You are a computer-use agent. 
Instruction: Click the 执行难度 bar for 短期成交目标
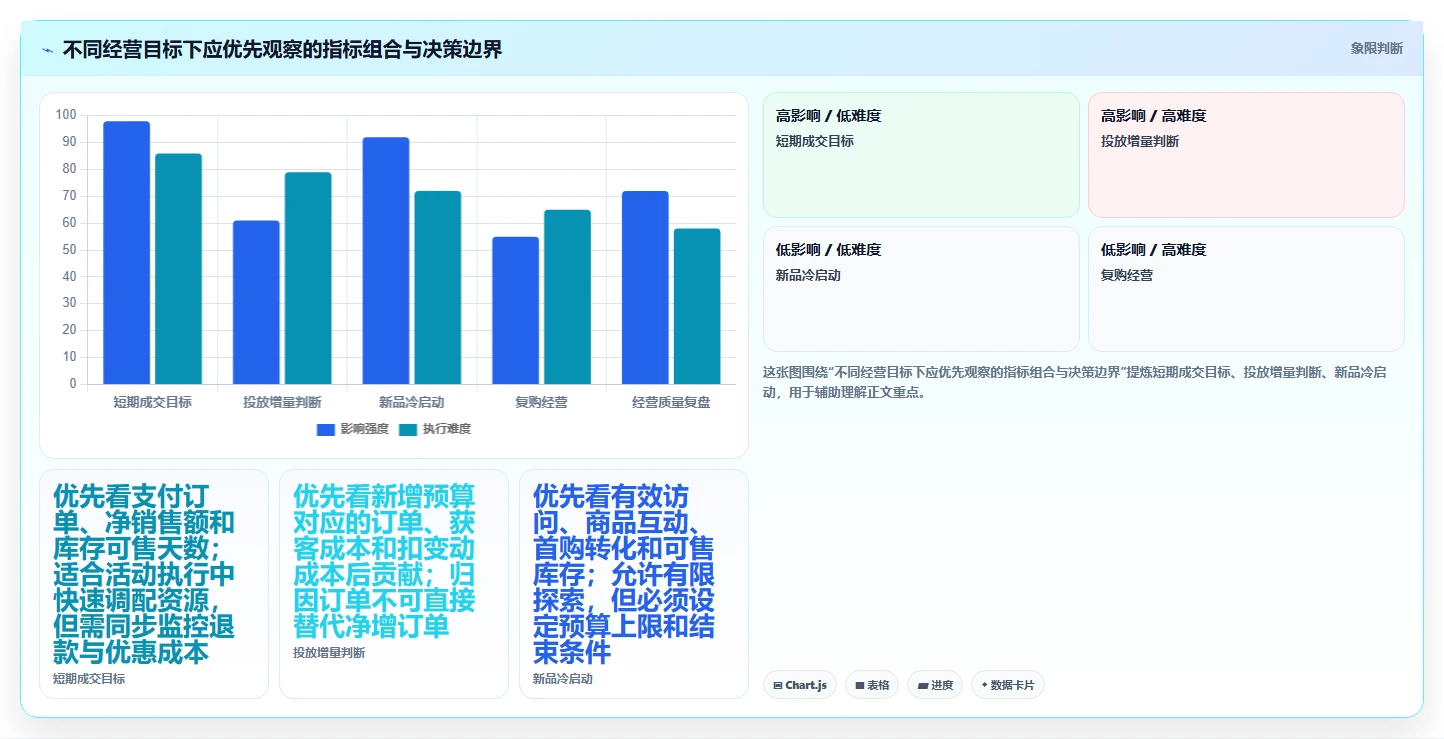click(178, 269)
